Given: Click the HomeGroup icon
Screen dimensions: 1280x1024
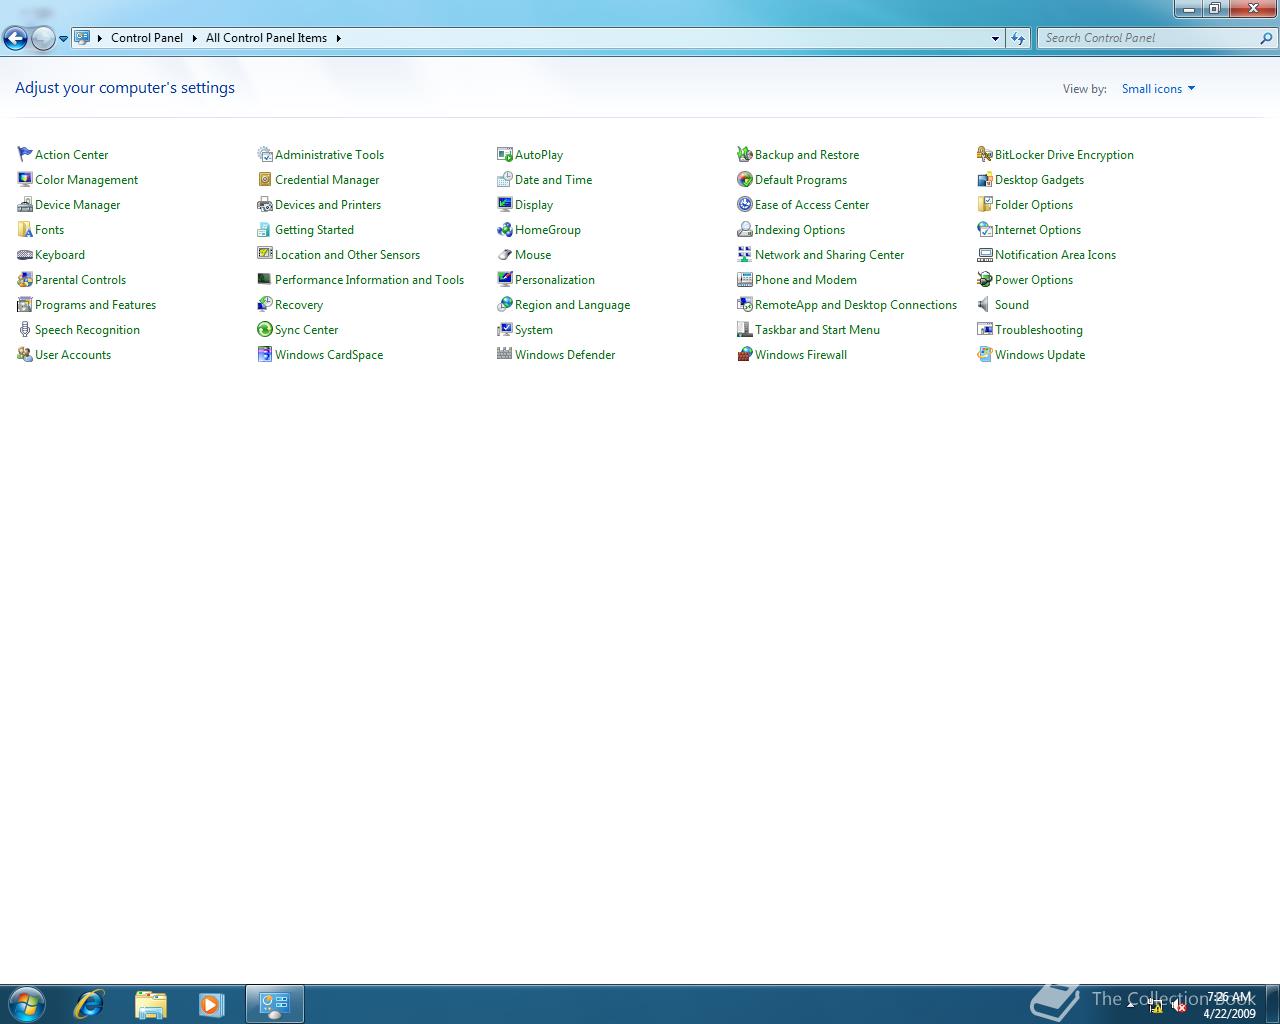Looking at the screenshot, I should click(505, 229).
